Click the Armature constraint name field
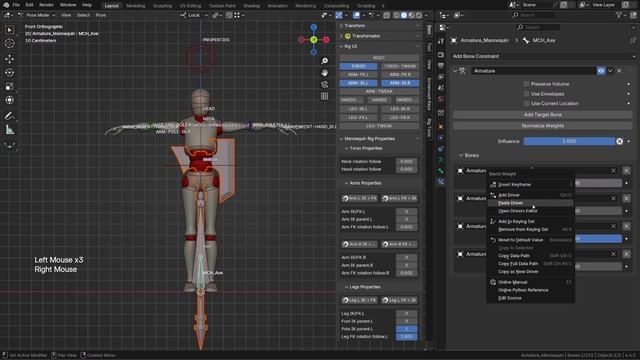The image size is (640, 360). click(534, 71)
